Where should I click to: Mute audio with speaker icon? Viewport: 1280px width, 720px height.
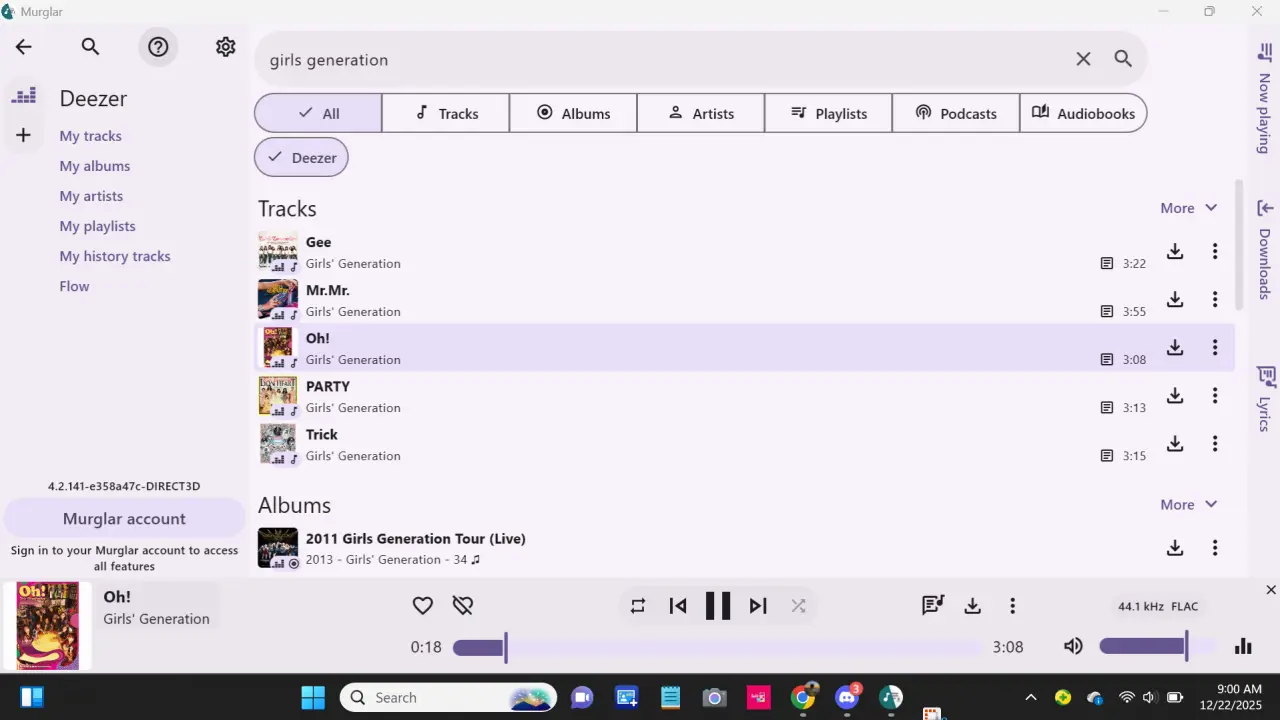click(x=1073, y=646)
